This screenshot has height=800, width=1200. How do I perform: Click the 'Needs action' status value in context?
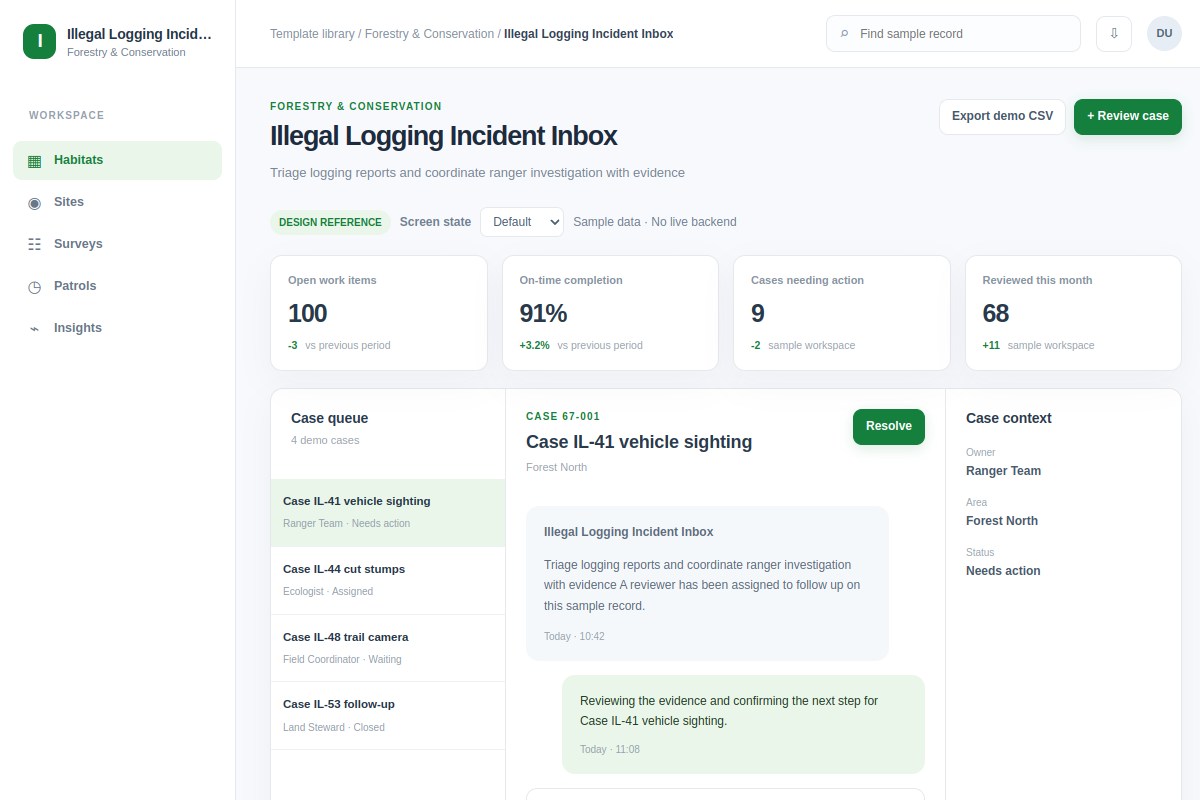1003,571
